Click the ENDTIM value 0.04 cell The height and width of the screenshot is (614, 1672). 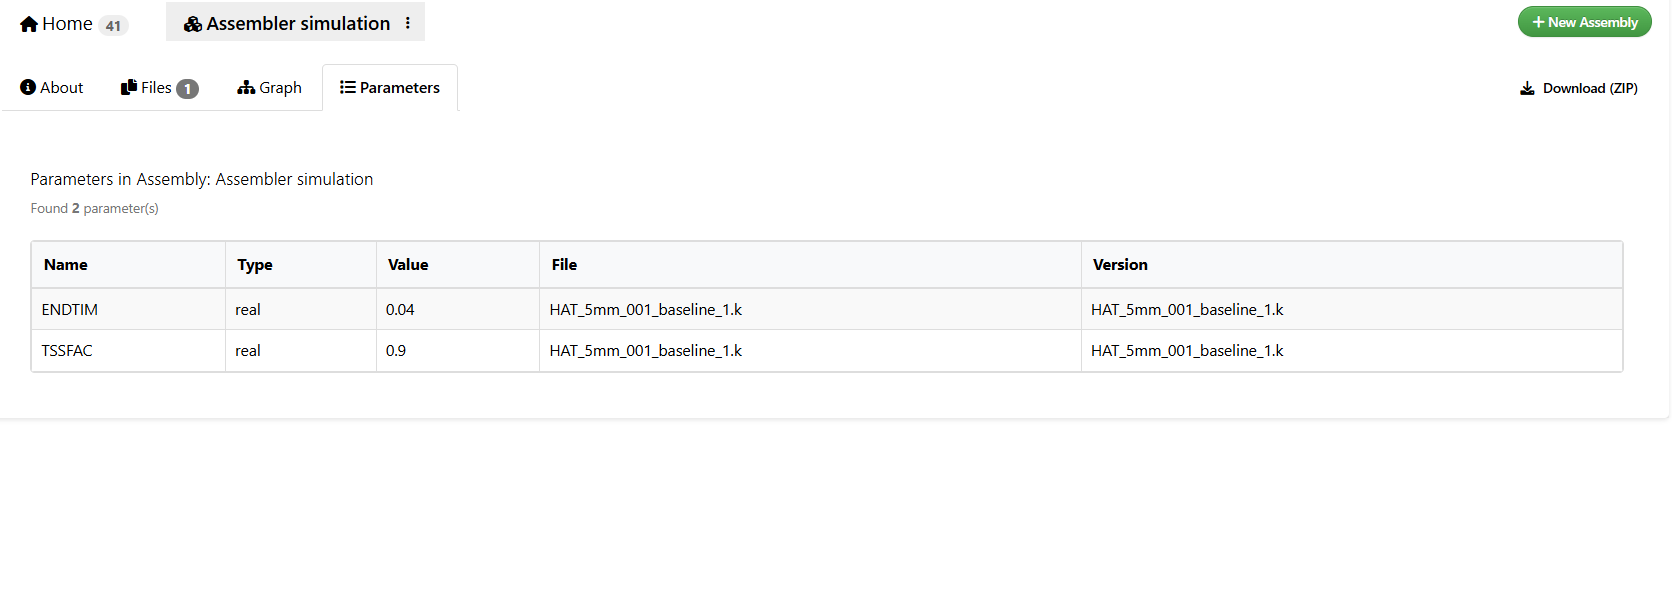[400, 310]
